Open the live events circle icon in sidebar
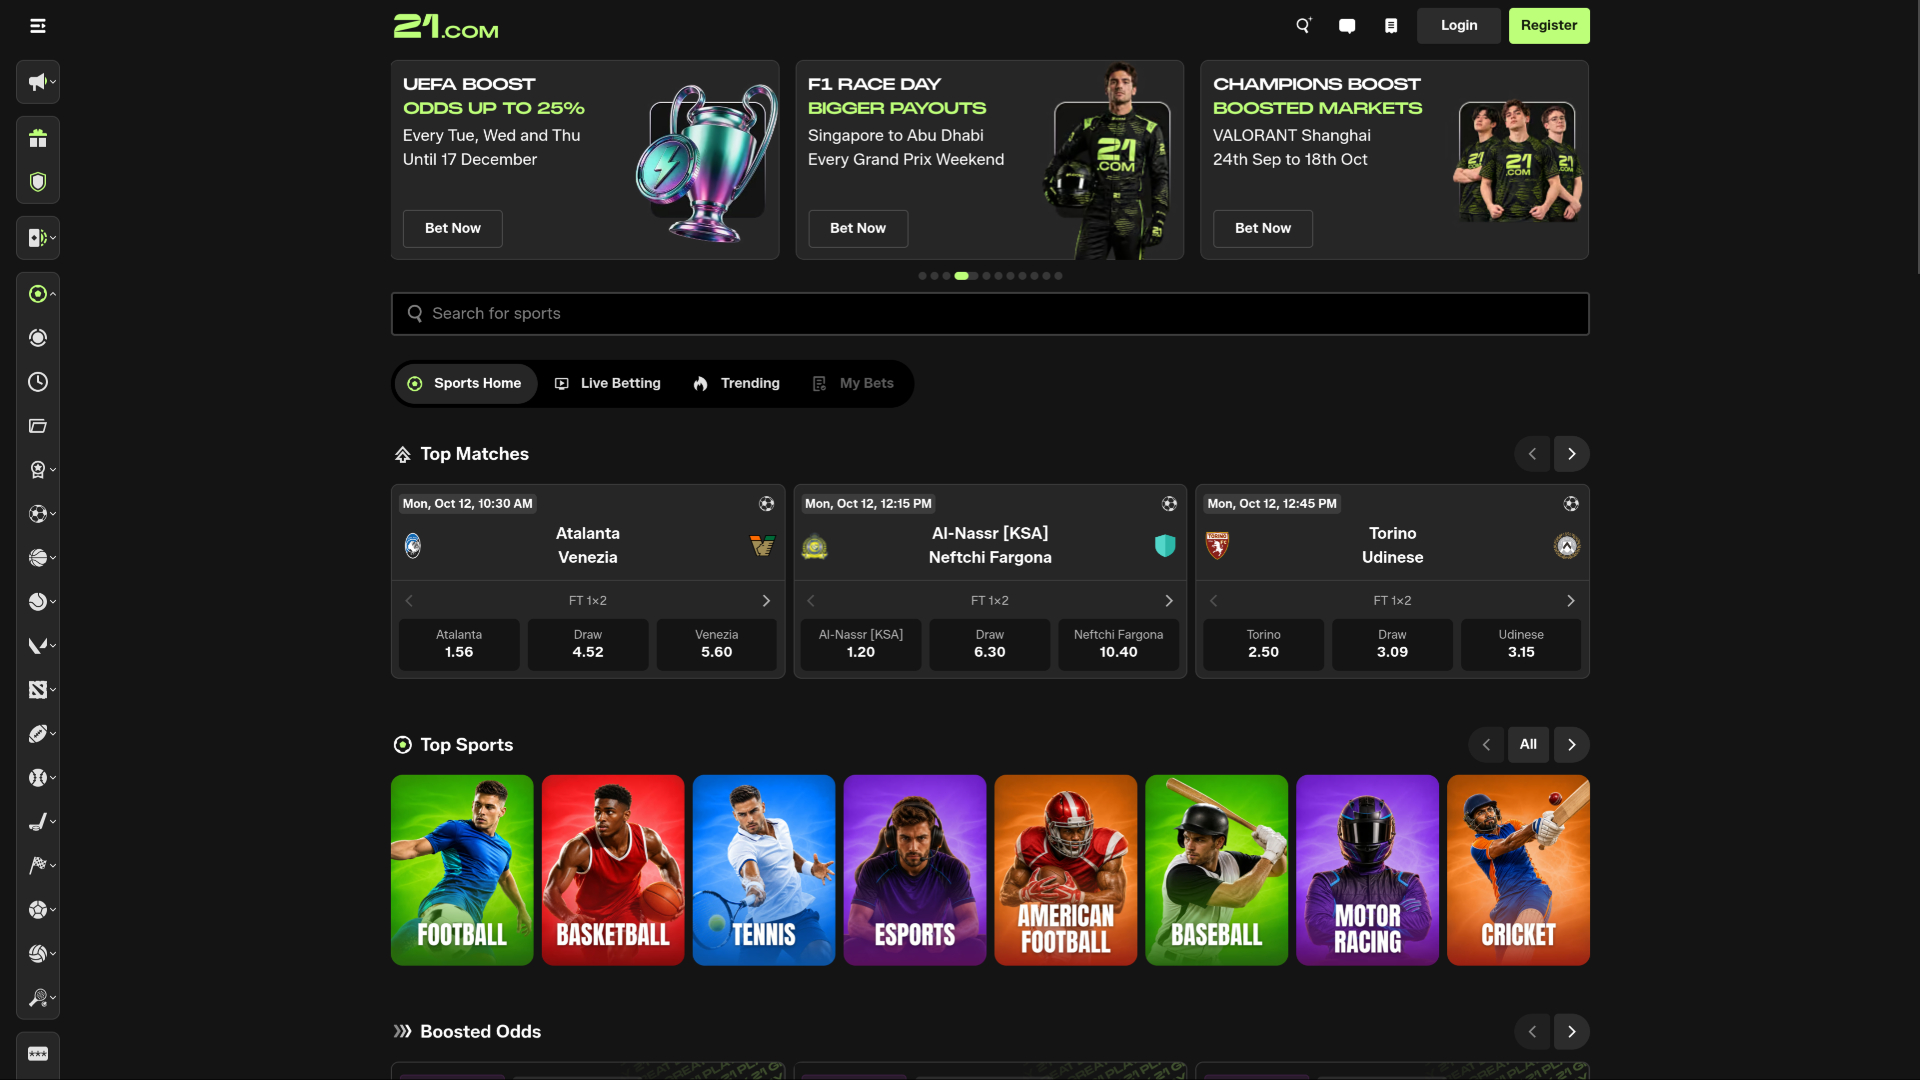Screen dimensions: 1920x1080 click(38, 338)
